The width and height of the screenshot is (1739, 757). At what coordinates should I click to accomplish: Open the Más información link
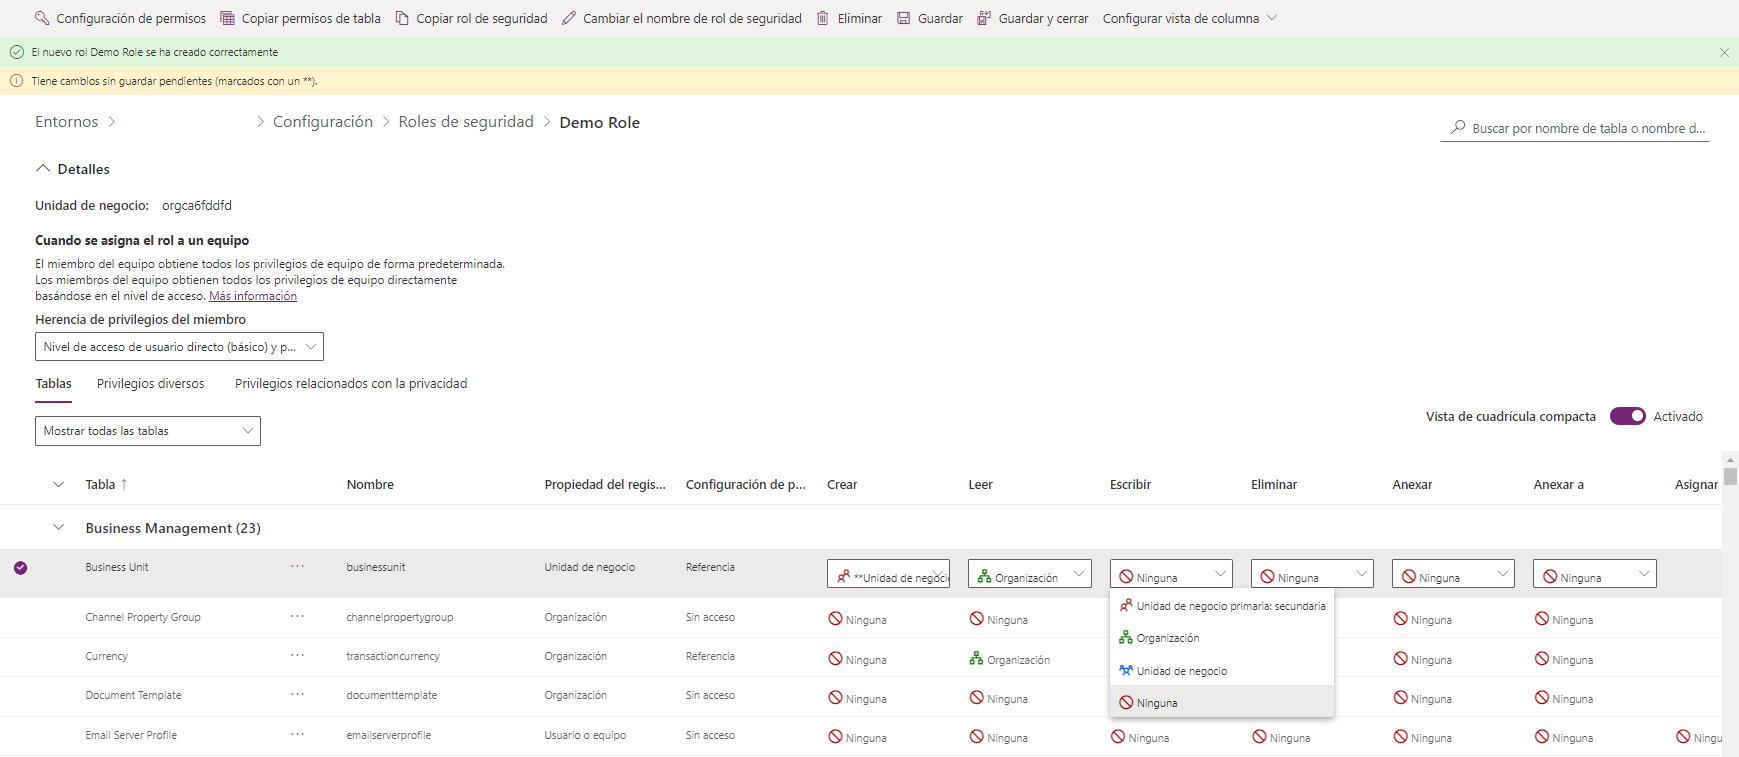tap(252, 296)
